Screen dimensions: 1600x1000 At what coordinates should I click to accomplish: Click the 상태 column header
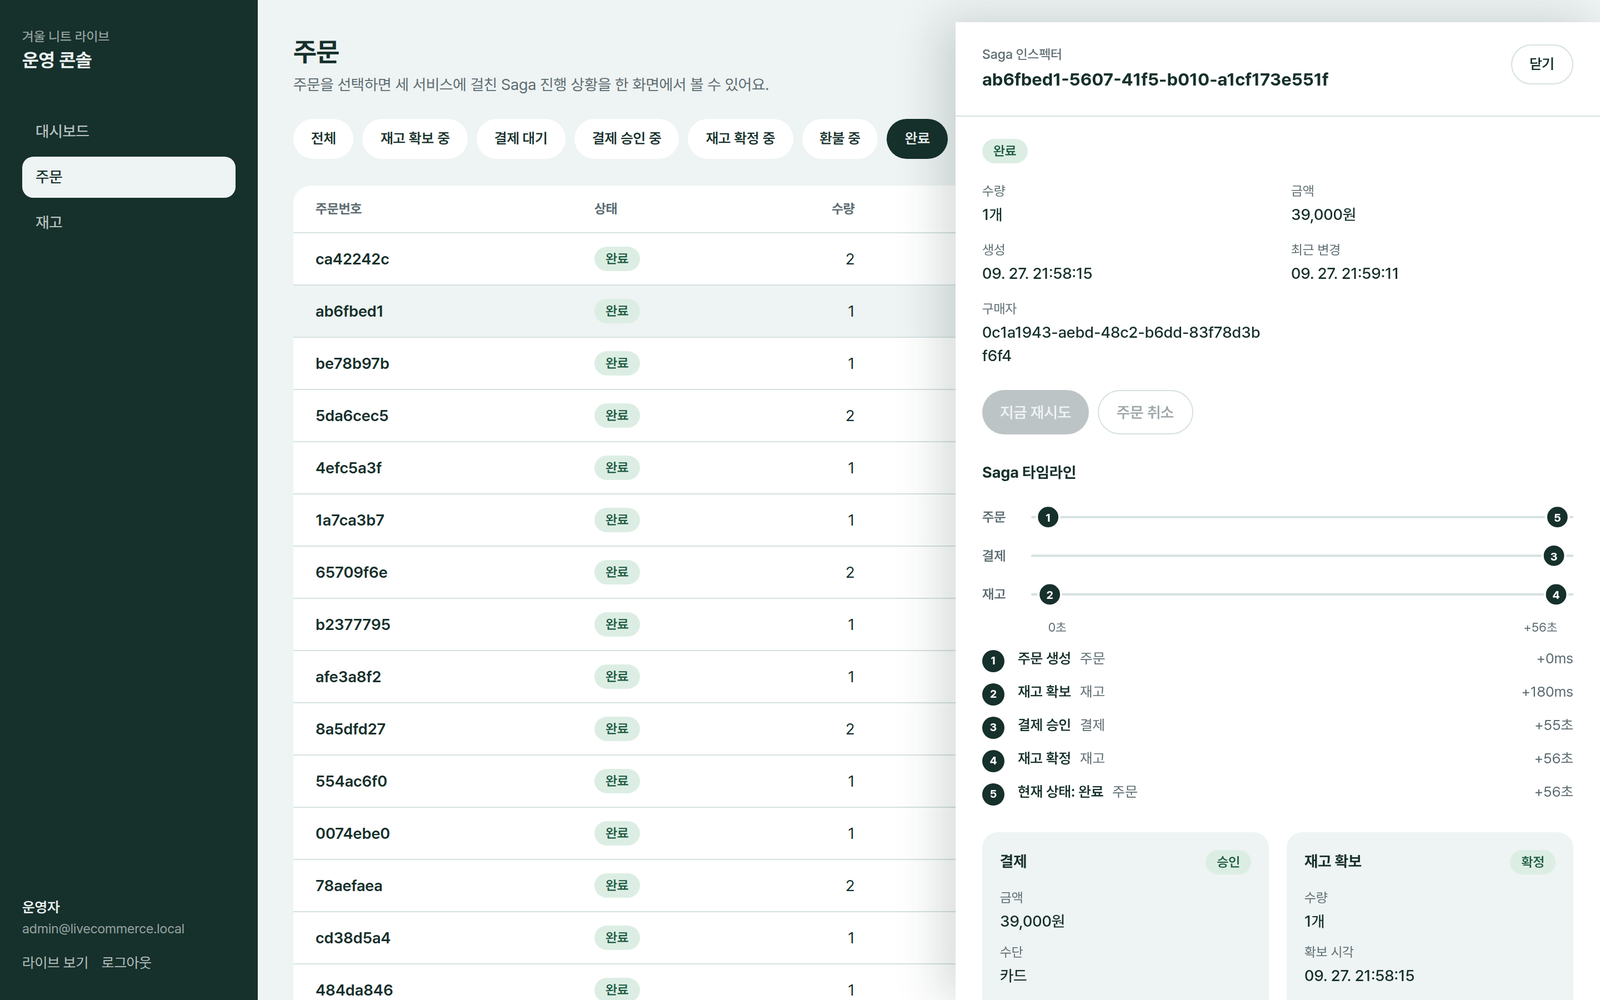pyautogui.click(x=606, y=209)
